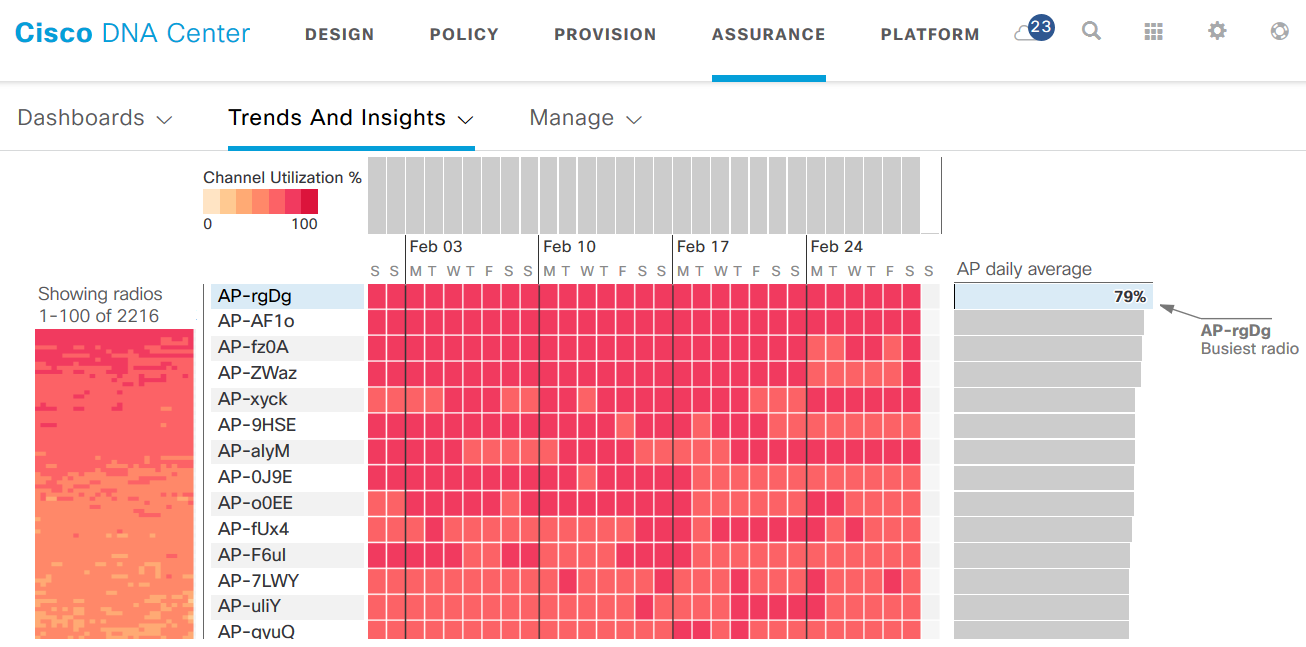Expand the Manage dropdown chevron
The height and width of the screenshot is (647, 1306).
coord(633,119)
